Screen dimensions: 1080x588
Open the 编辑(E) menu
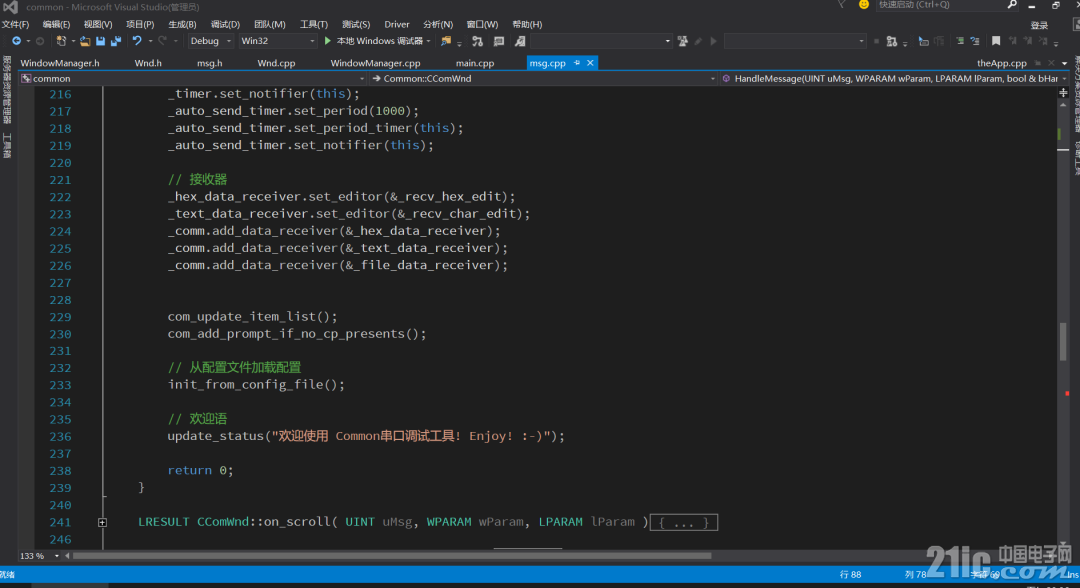pyautogui.click(x=56, y=24)
